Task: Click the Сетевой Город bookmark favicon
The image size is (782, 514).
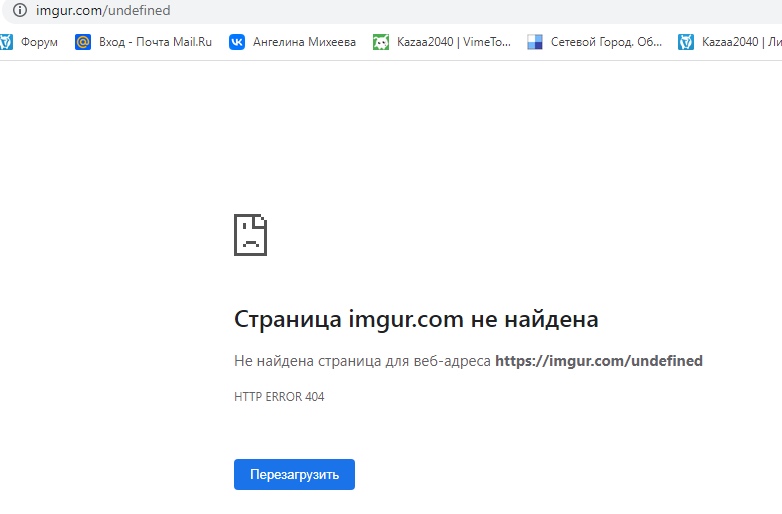Action: [535, 42]
